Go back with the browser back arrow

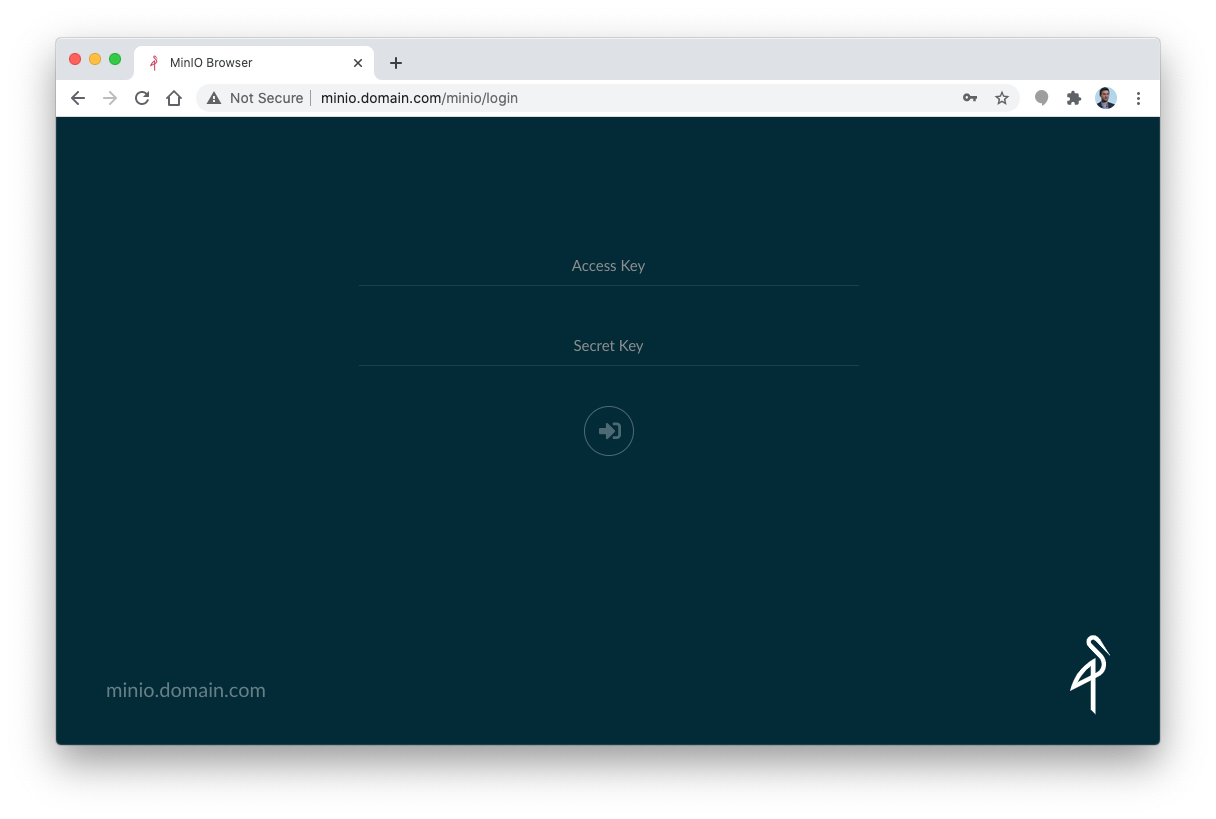tap(78, 98)
